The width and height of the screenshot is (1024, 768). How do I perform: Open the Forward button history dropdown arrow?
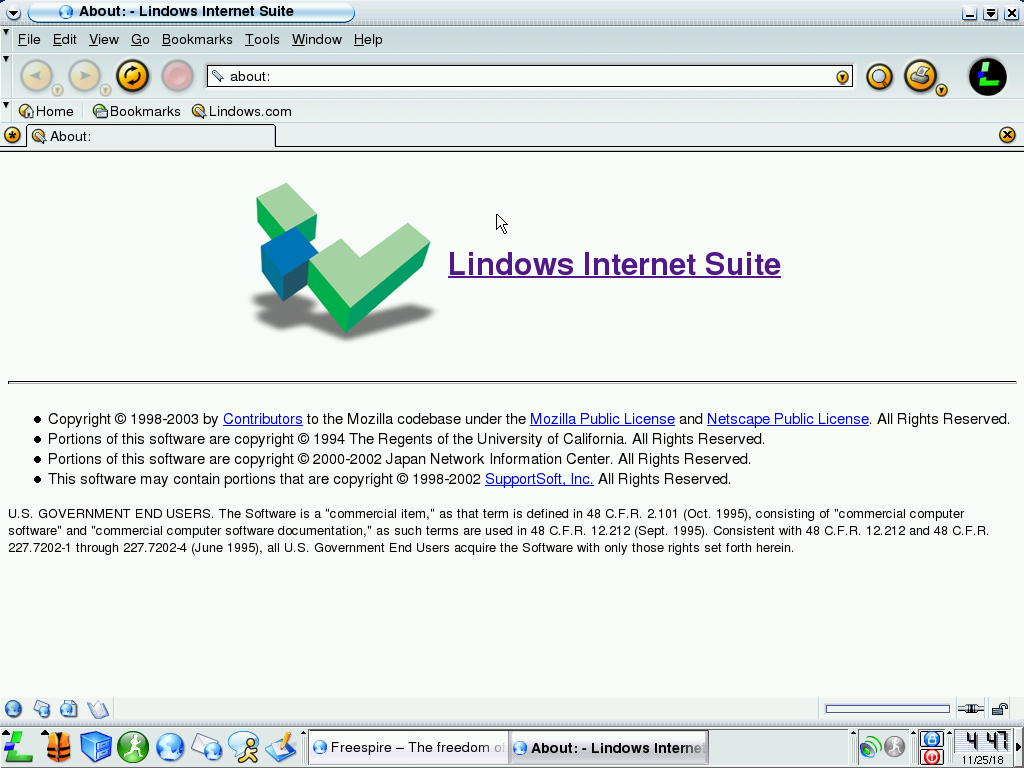tap(105, 89)
